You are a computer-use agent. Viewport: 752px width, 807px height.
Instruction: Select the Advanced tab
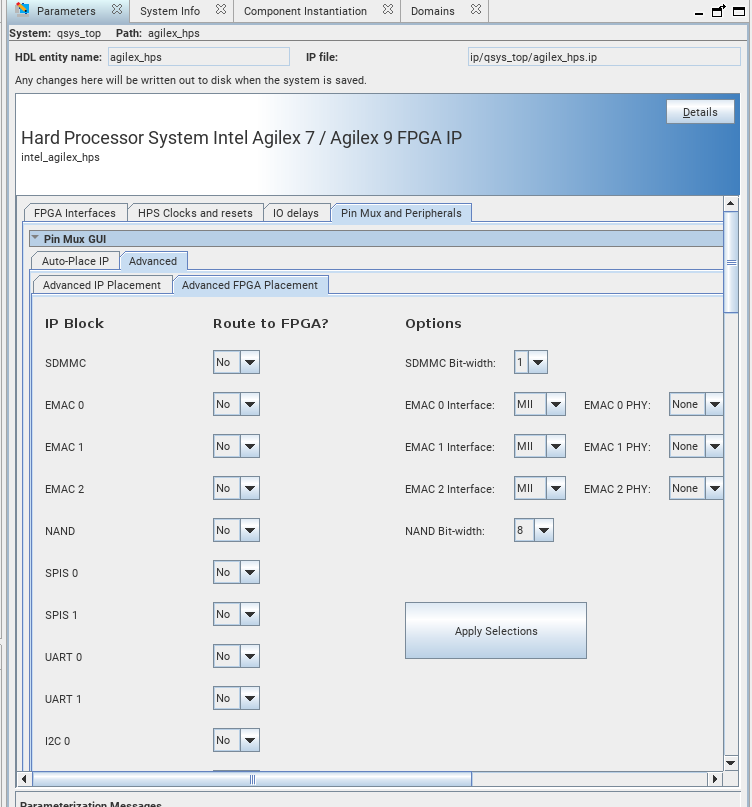(x=153, y=261)
